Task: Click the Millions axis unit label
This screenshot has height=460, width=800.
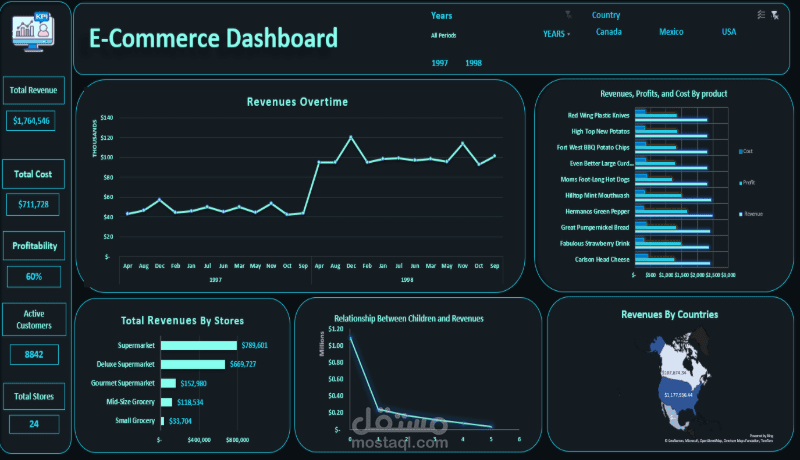Action: (321, 344)
